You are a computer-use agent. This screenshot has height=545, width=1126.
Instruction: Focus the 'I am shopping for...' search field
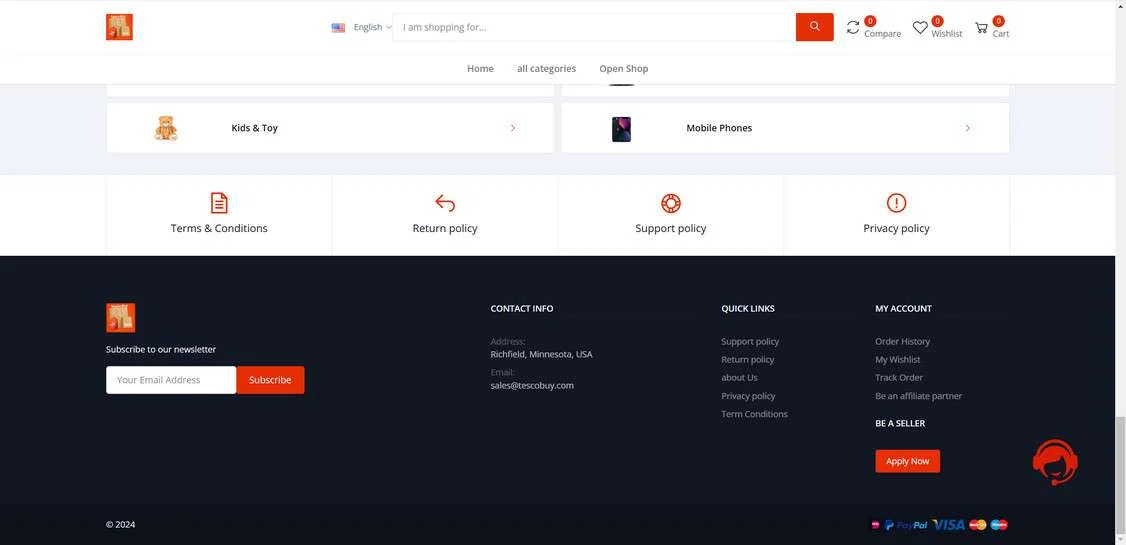click(x=594, y=27)
